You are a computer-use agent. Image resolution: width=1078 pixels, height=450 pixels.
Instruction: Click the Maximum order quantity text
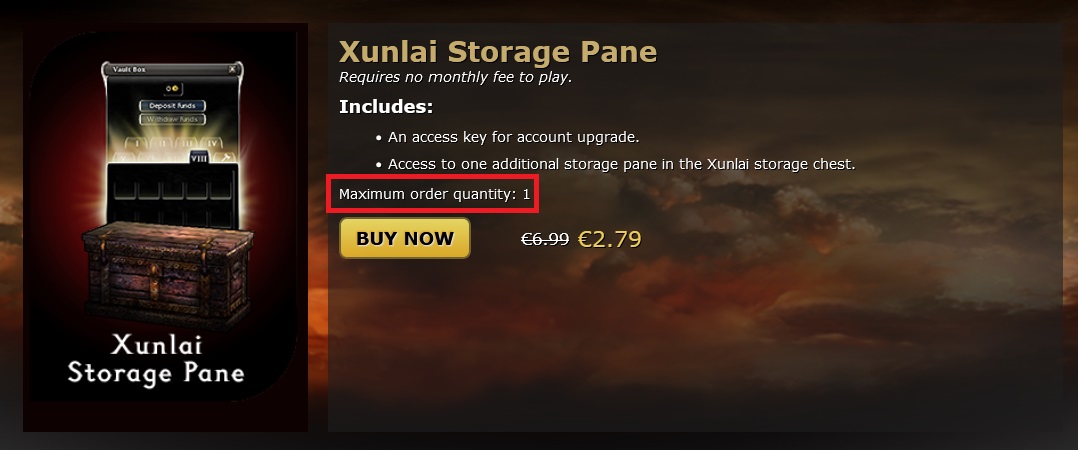click(434, 193)
